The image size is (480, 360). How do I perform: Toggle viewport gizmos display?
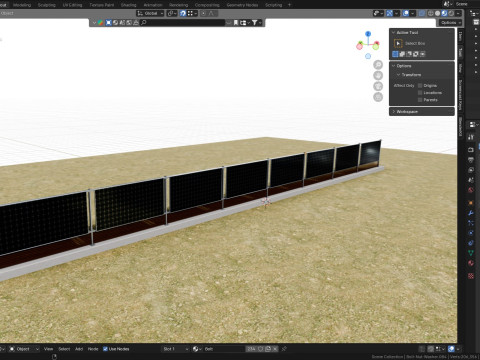(x=389, y=13)
